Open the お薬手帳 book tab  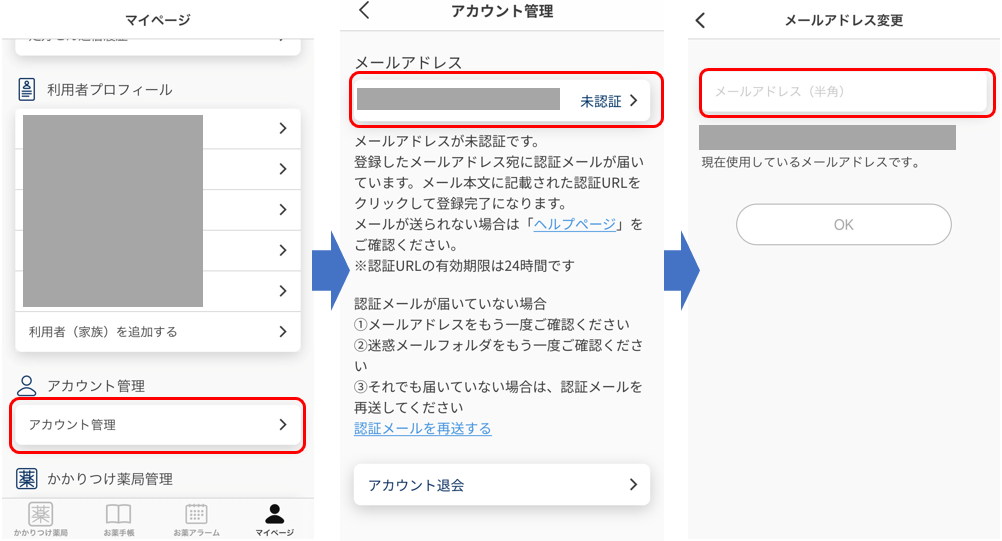pyautogui.click(x=119, y=519)
